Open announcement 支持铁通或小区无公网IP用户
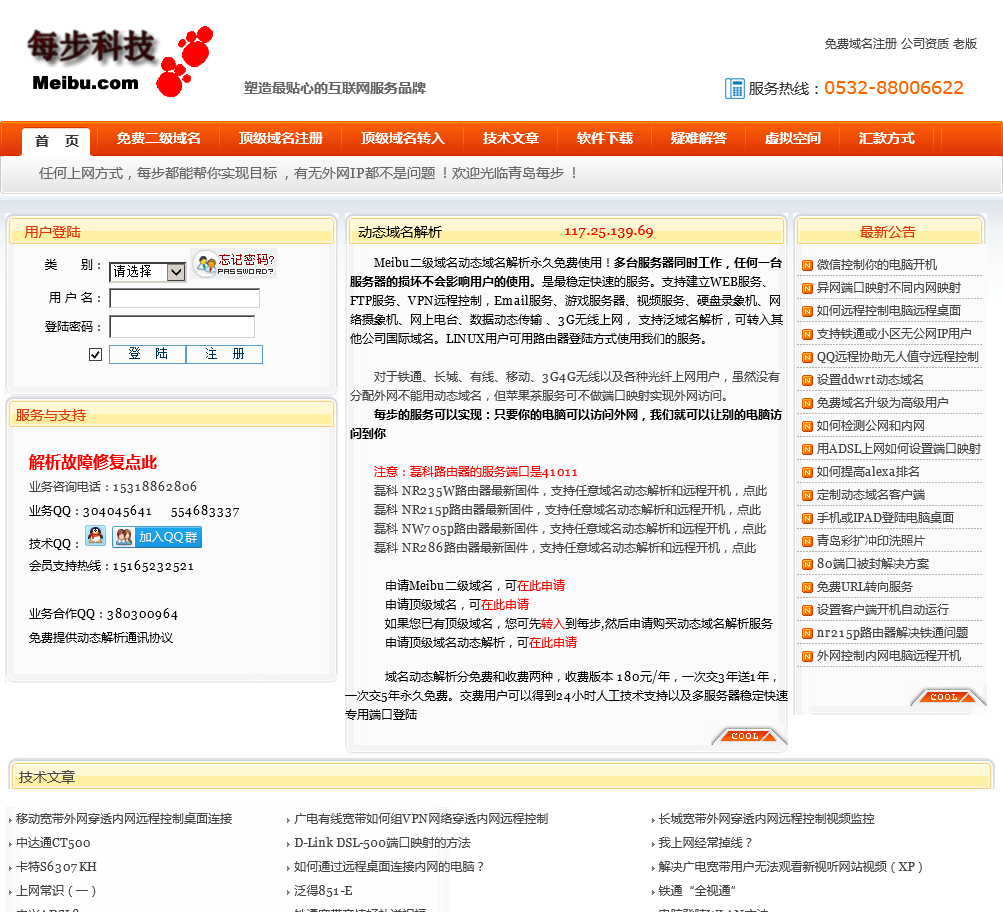This screenshot has height=912, width=1003. [x=894, y=334]
